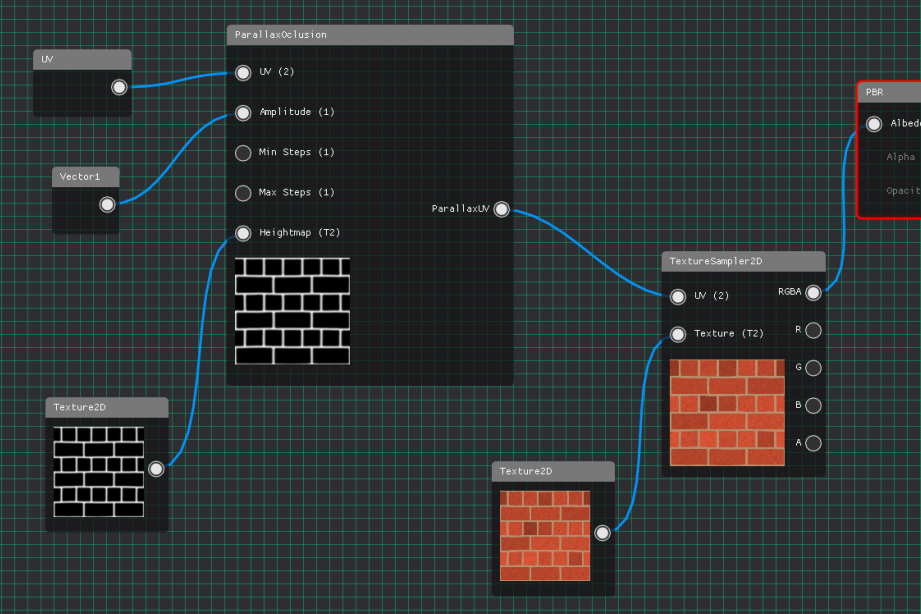This screenshot has width=921, height=614.
Task: Click the Vector1 node's output port
Action: pos(107,205)
